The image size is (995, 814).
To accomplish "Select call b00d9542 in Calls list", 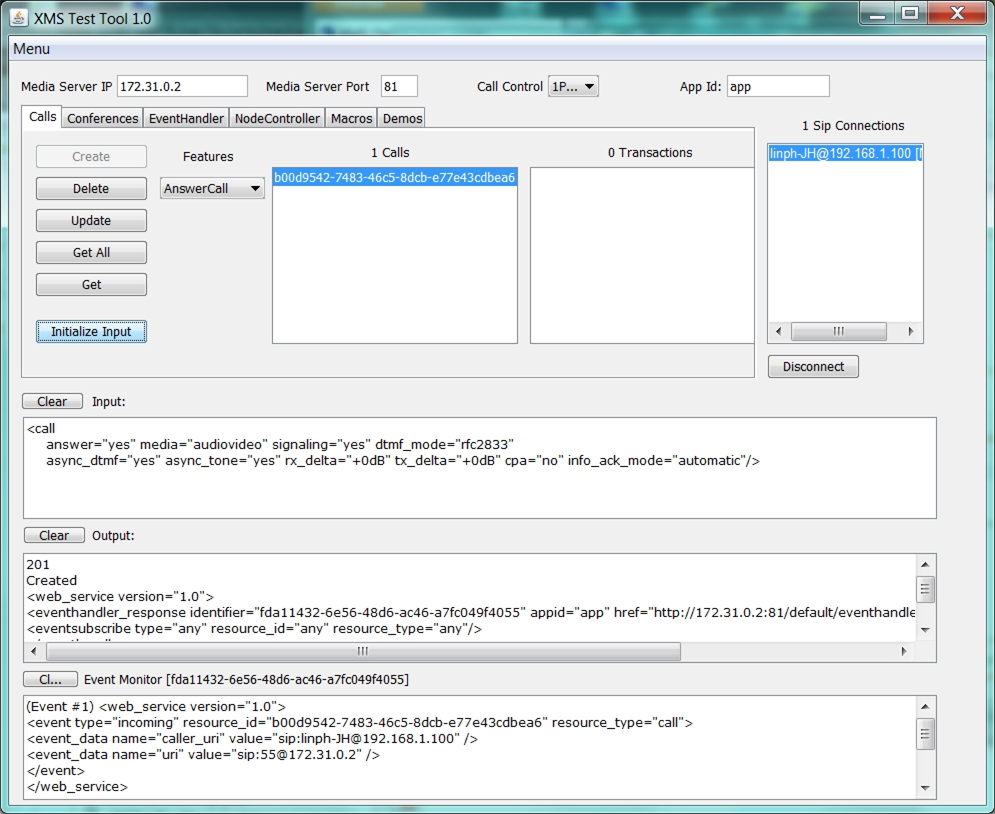I will click(394, 178).
